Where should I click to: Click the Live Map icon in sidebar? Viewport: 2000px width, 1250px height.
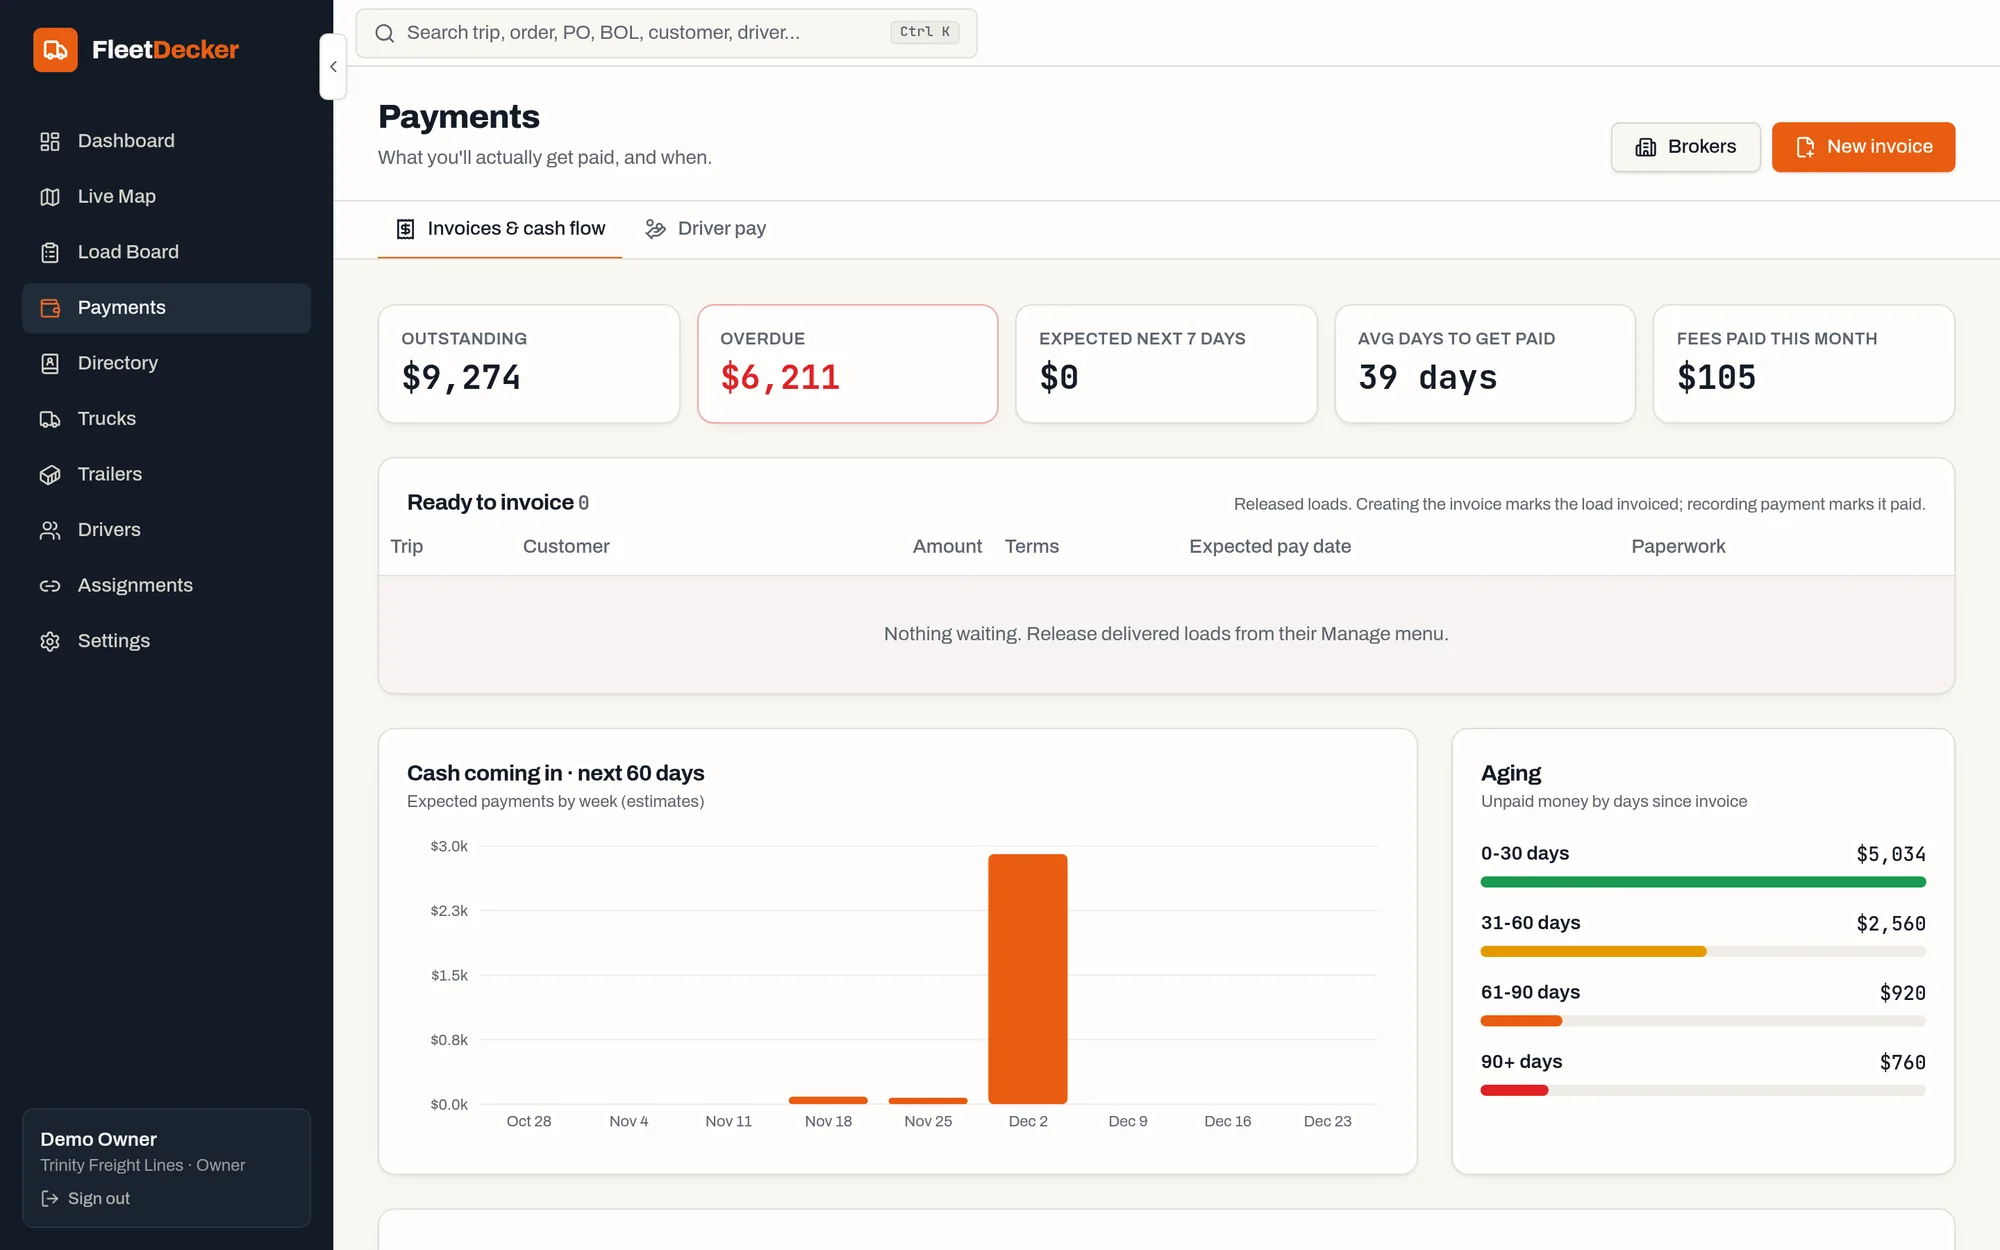coord(50,197)
